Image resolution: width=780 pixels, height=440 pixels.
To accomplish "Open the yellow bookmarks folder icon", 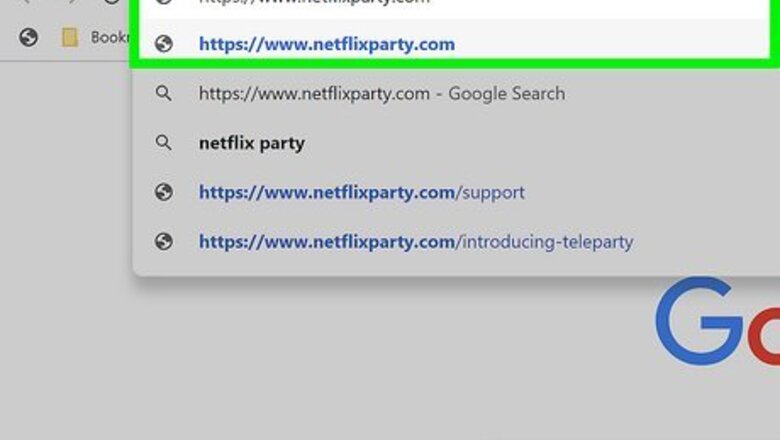I will point(70,37).
